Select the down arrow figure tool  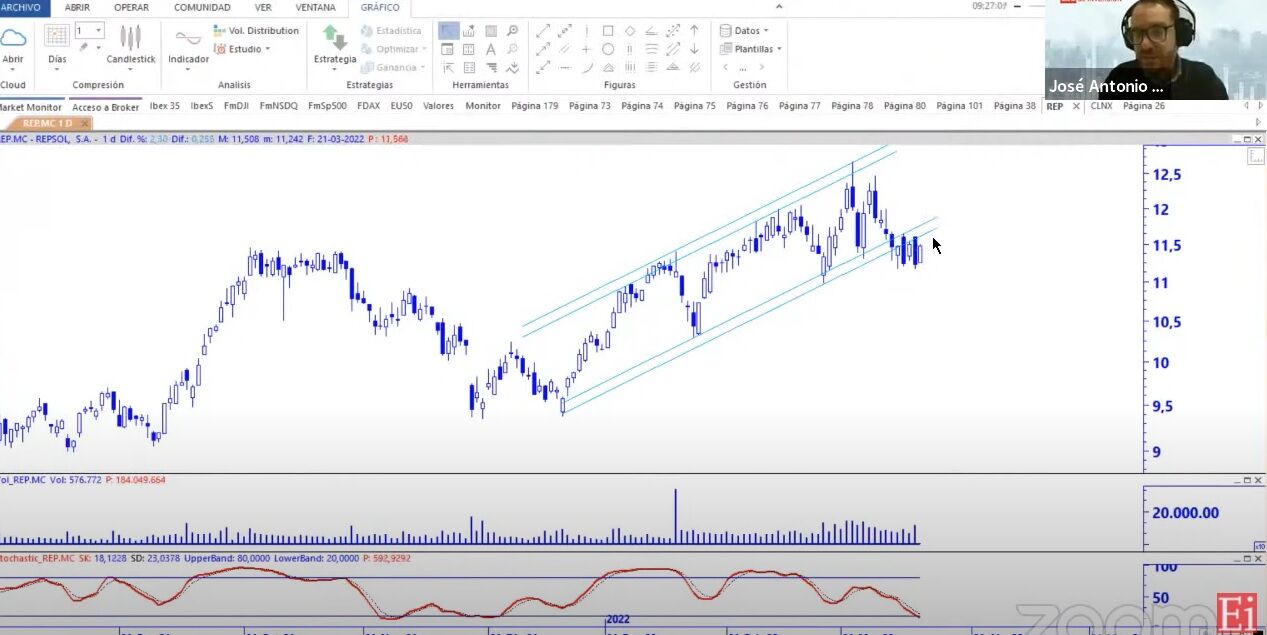pyautogui.click(x=695, y=49)
